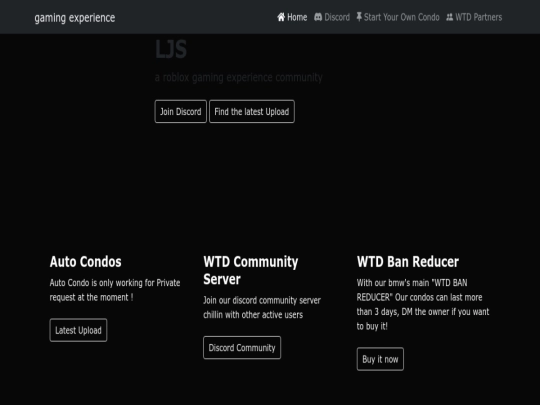This screenshot has width=540, height=405.
Task: Open the WTD Partners nav link
Action: pyautogui.click(x=474, y=17)
